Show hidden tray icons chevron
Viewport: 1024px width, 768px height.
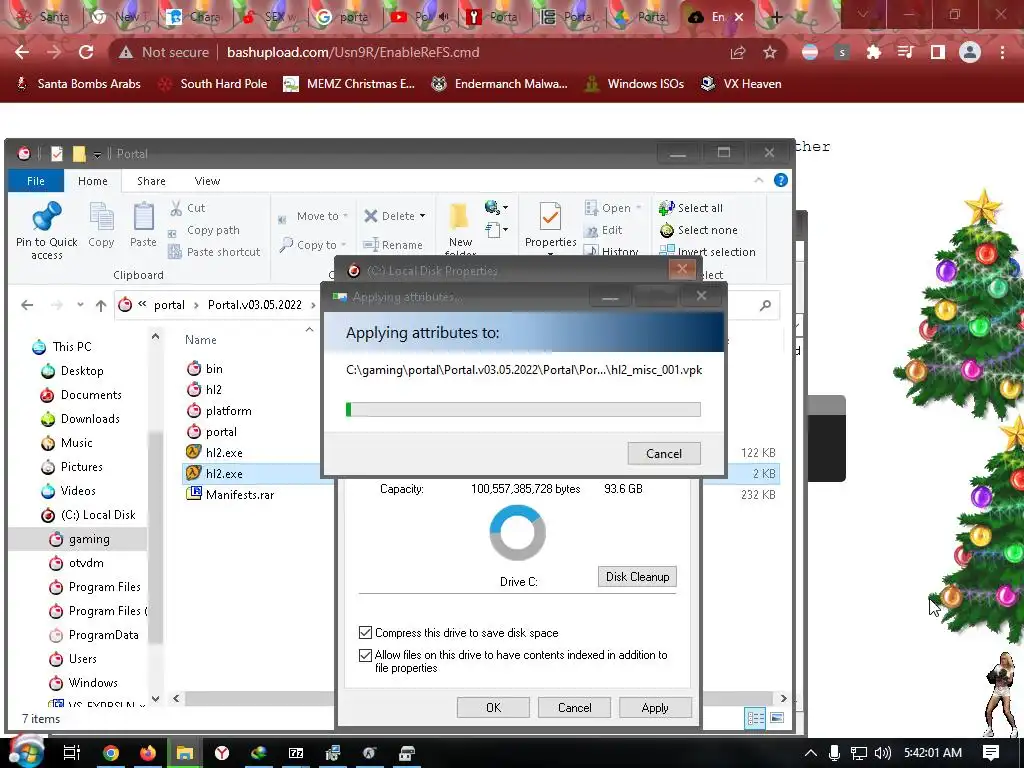point(810,753)
